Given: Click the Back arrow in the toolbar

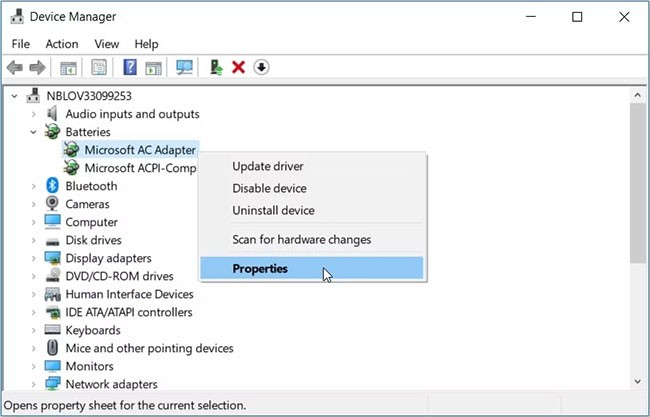Looking at the screenshot, I should (15, 67).
